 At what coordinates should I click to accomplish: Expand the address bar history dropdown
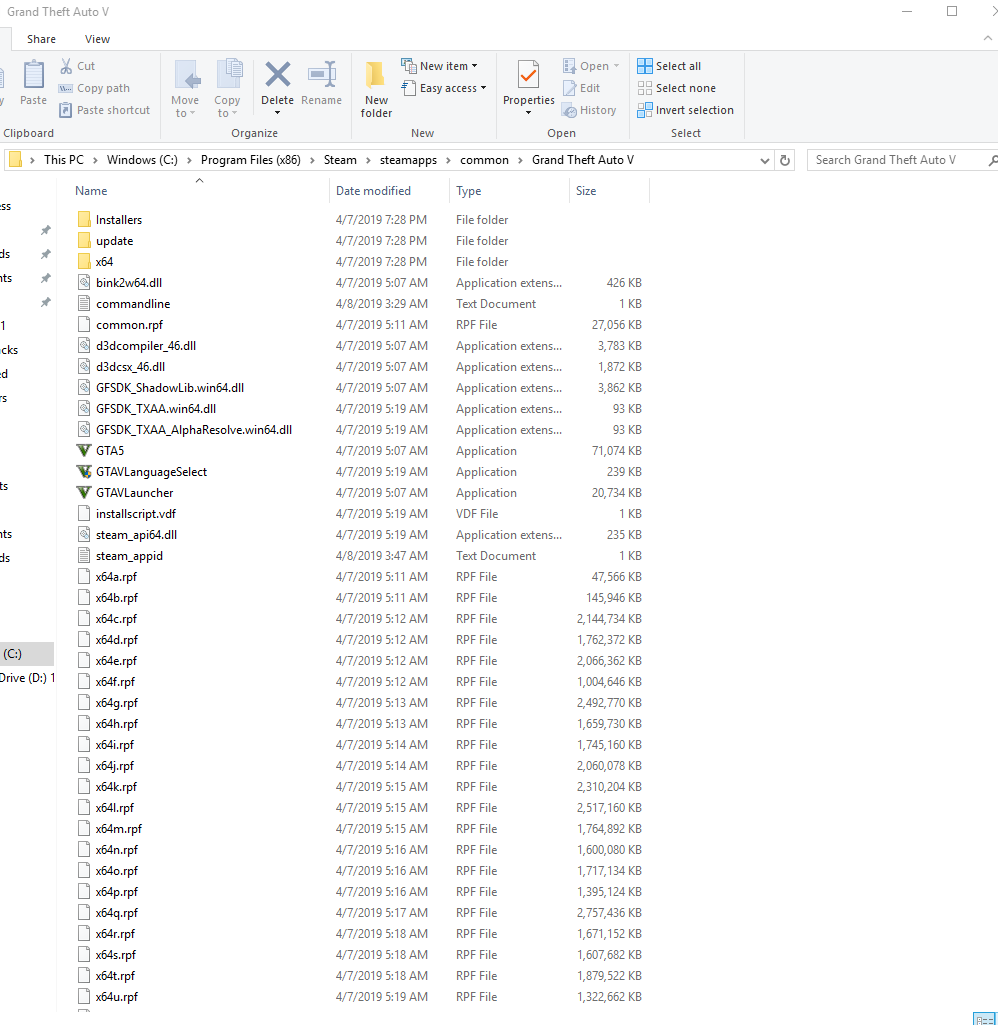coord(765,160)
